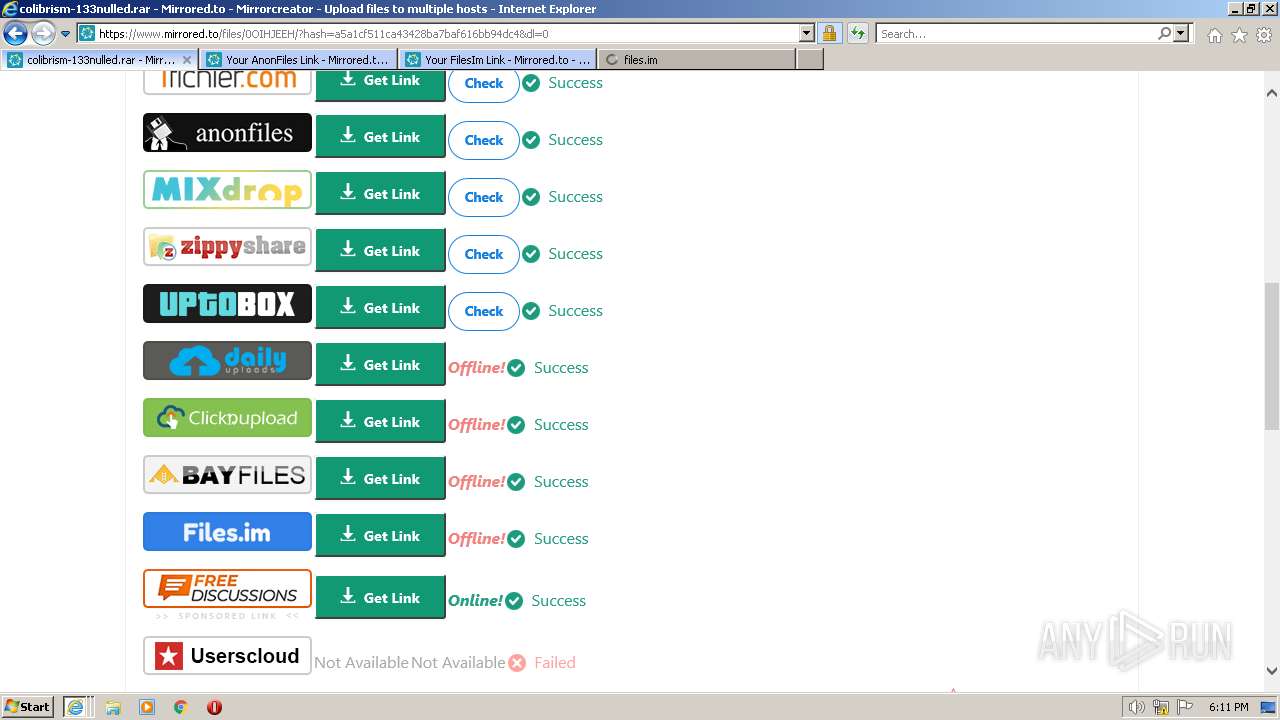The image size is (1280, 720).
Task: Click the Free Discussions sponsored logo
Action: [227, 589]
